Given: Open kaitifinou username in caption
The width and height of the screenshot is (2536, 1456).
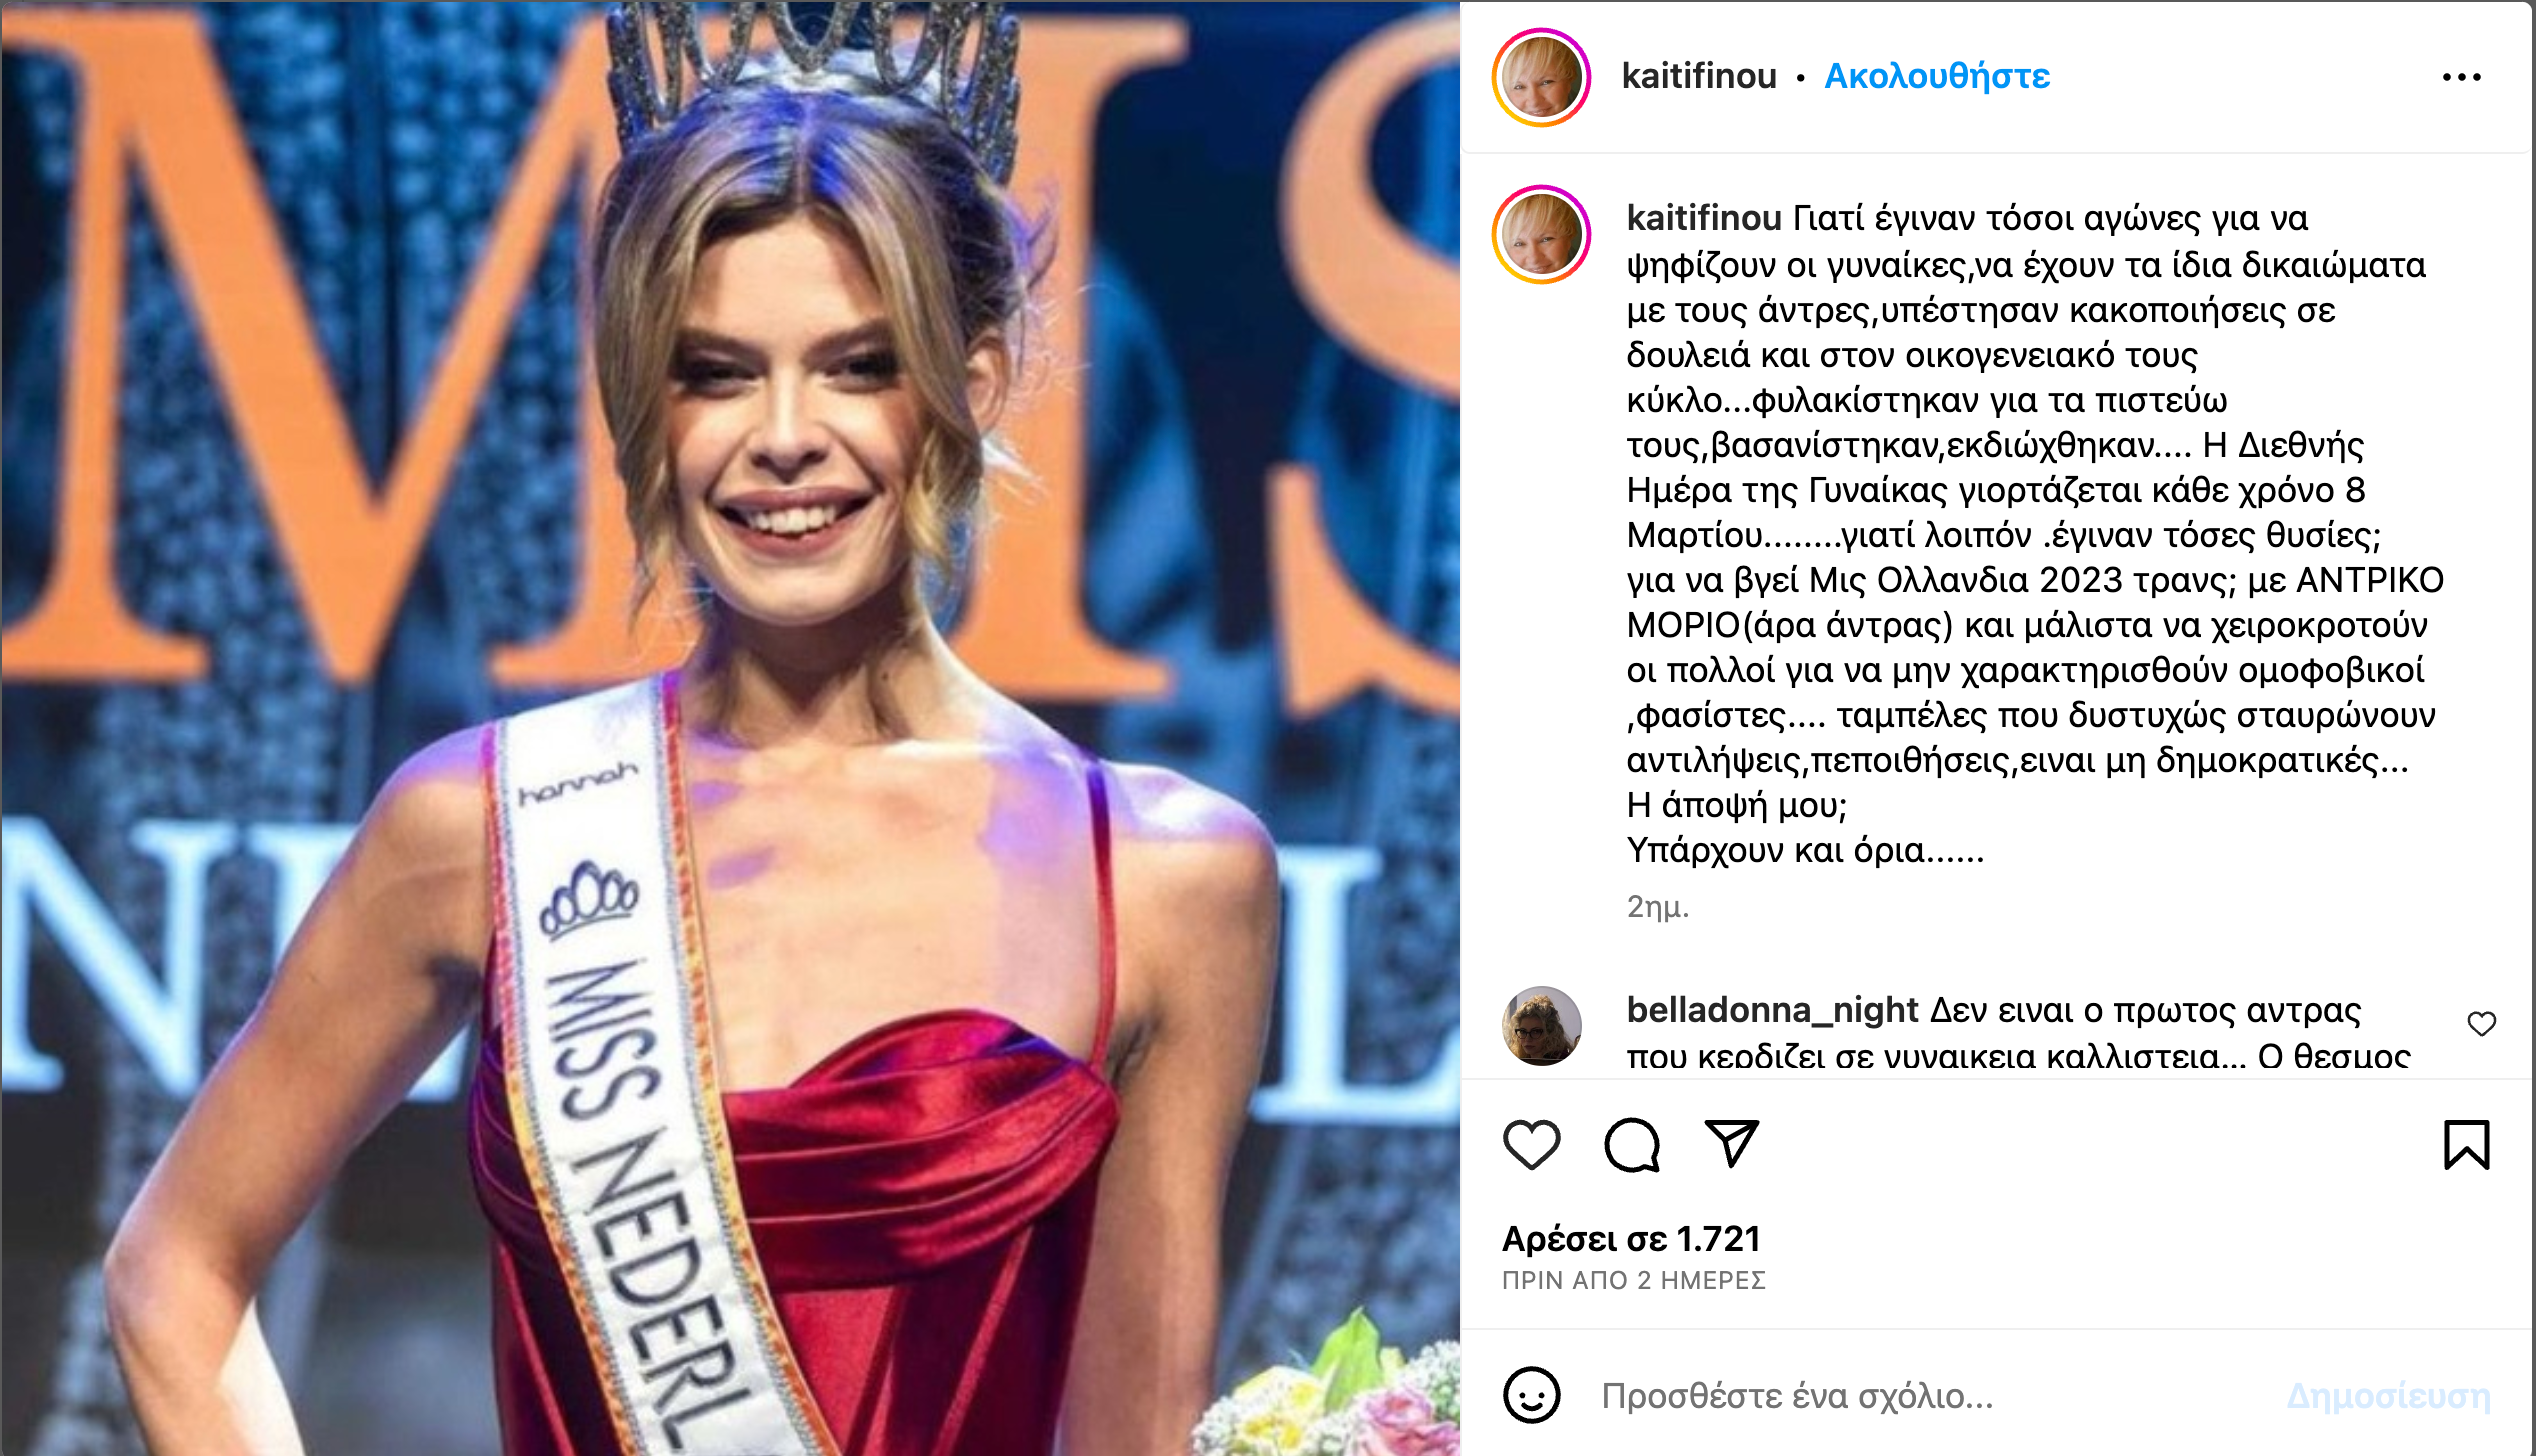Looking at the screenshot, I should click(1704, 217).
